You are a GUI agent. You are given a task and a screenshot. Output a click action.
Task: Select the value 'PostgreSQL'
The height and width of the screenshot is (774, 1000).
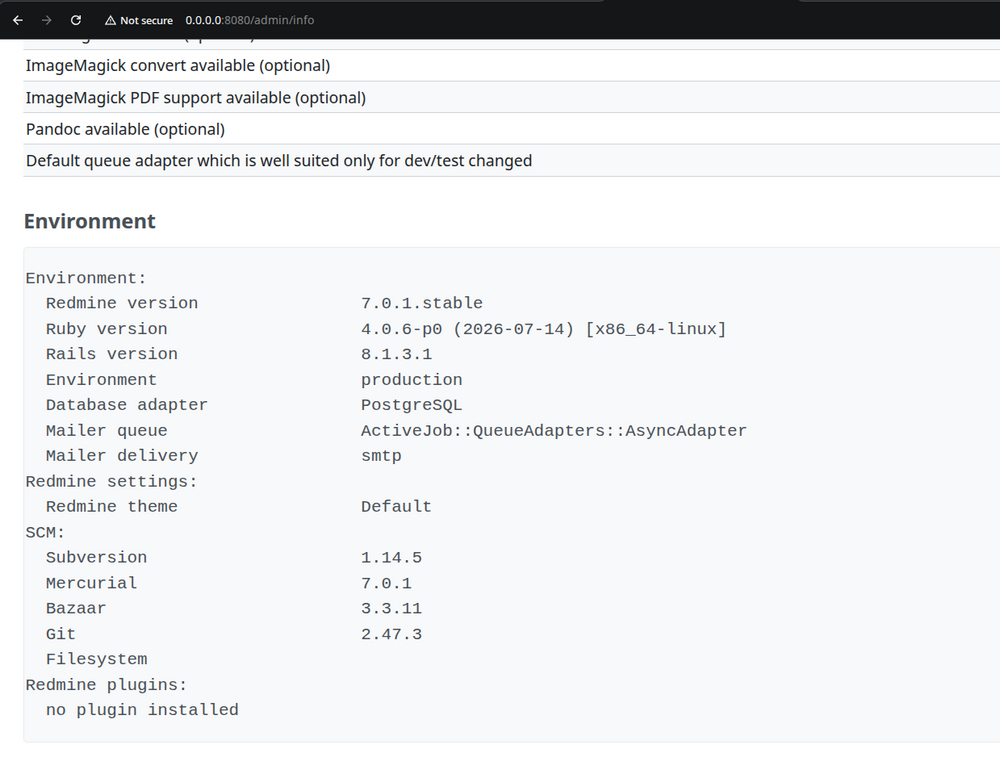point(411,405)
